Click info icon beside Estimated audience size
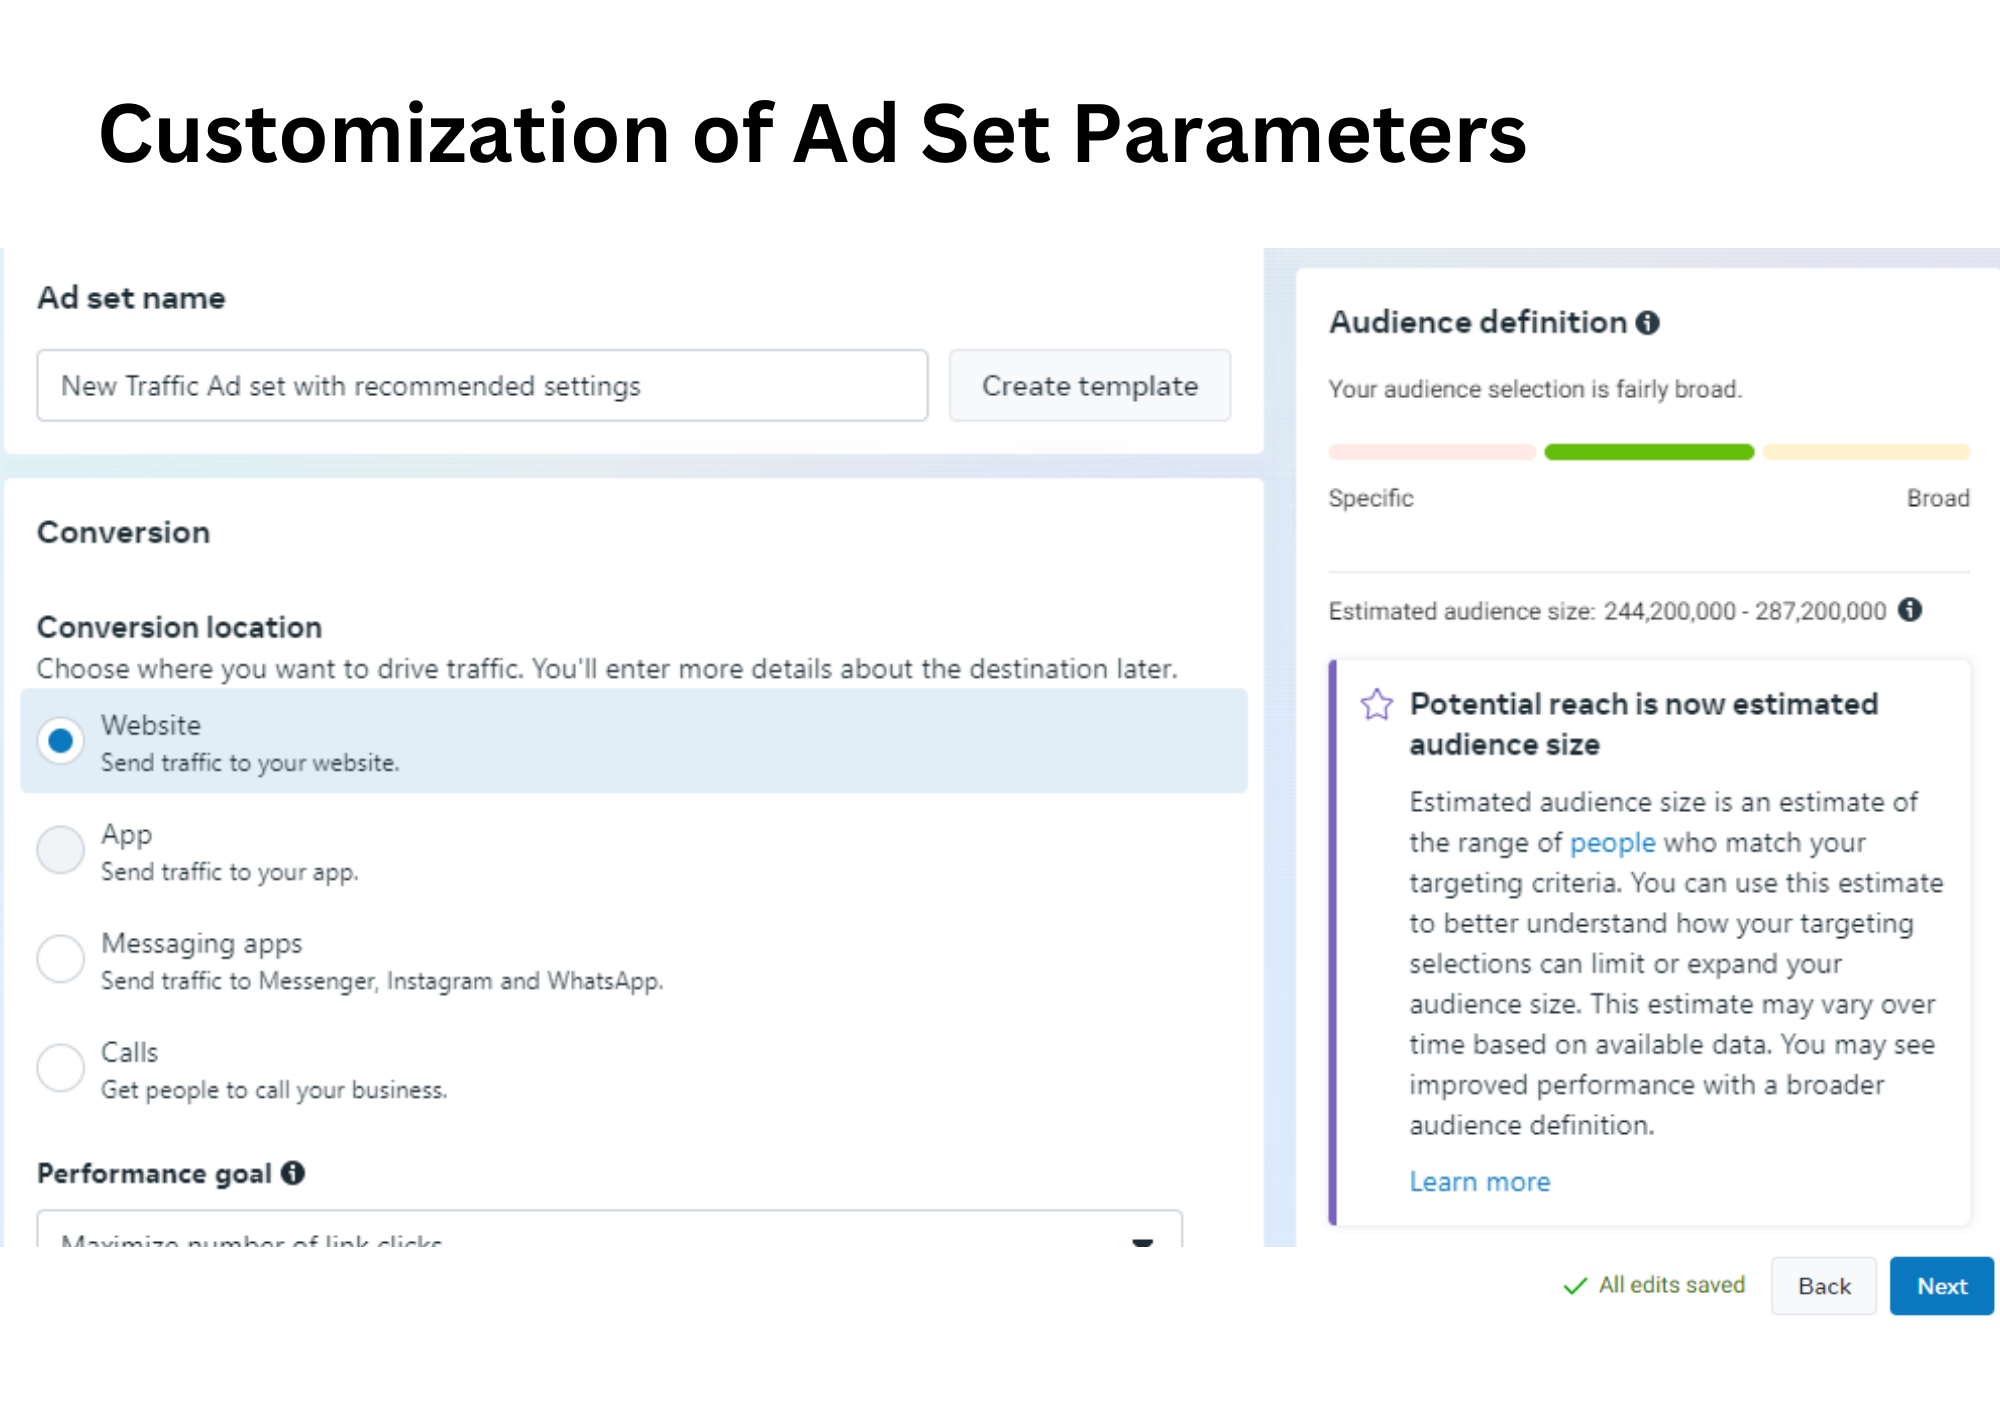This screenshot has height=1414, width=2000. tap(1910, 610)
